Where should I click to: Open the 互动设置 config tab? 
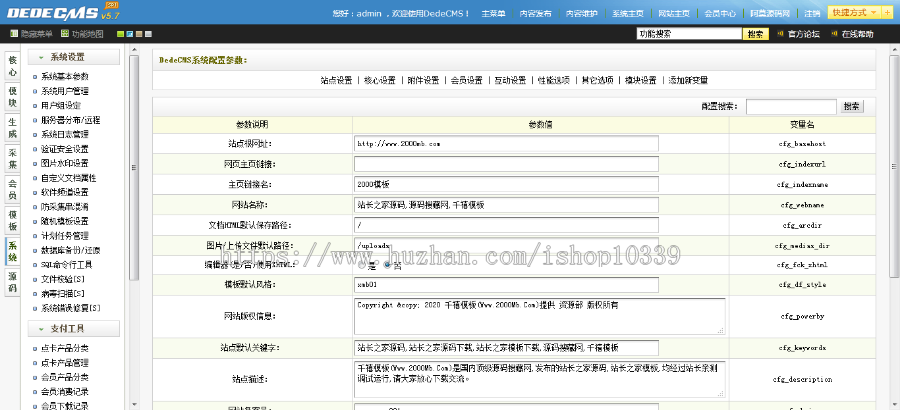[x=510, y=80]
